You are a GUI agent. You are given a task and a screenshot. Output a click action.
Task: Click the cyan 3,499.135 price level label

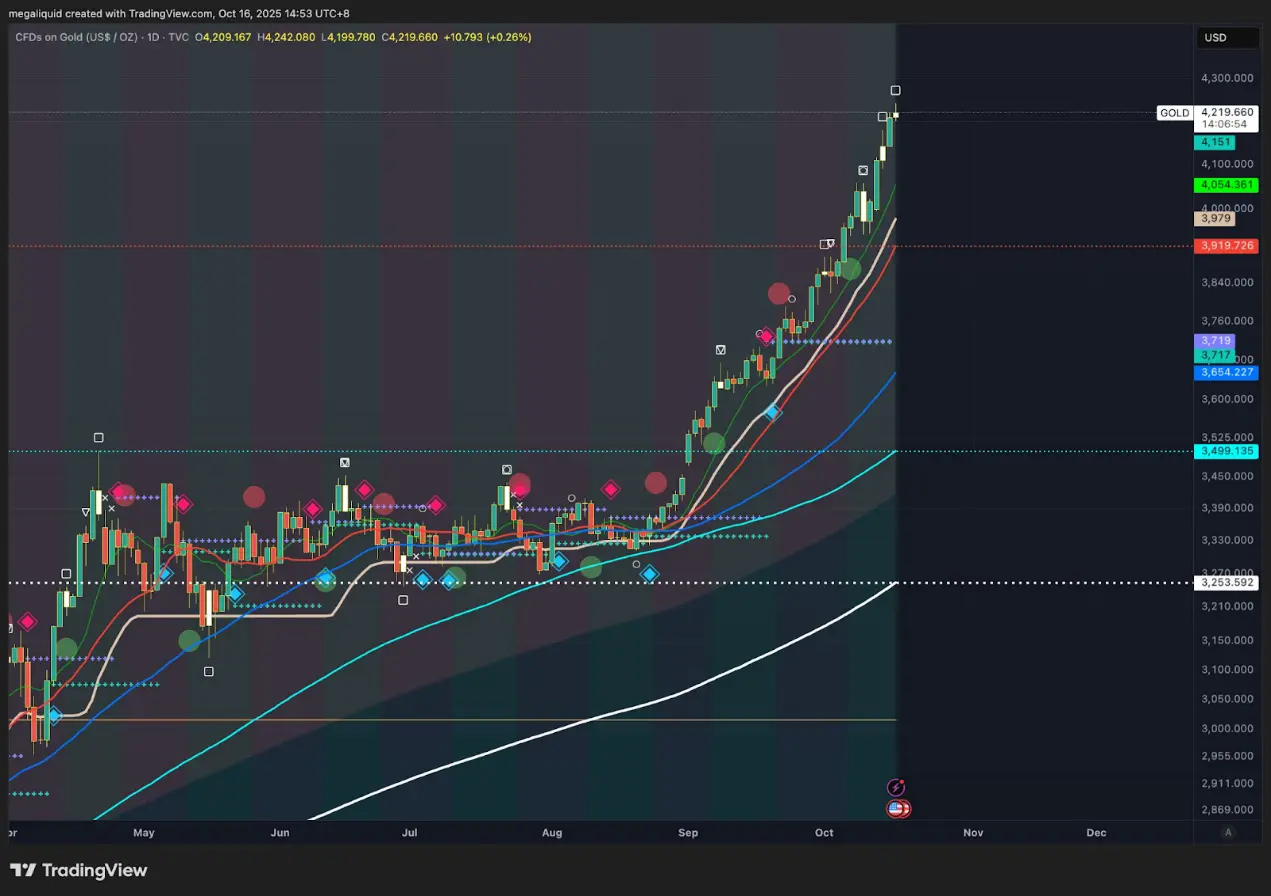click(x=1226, y=452)
